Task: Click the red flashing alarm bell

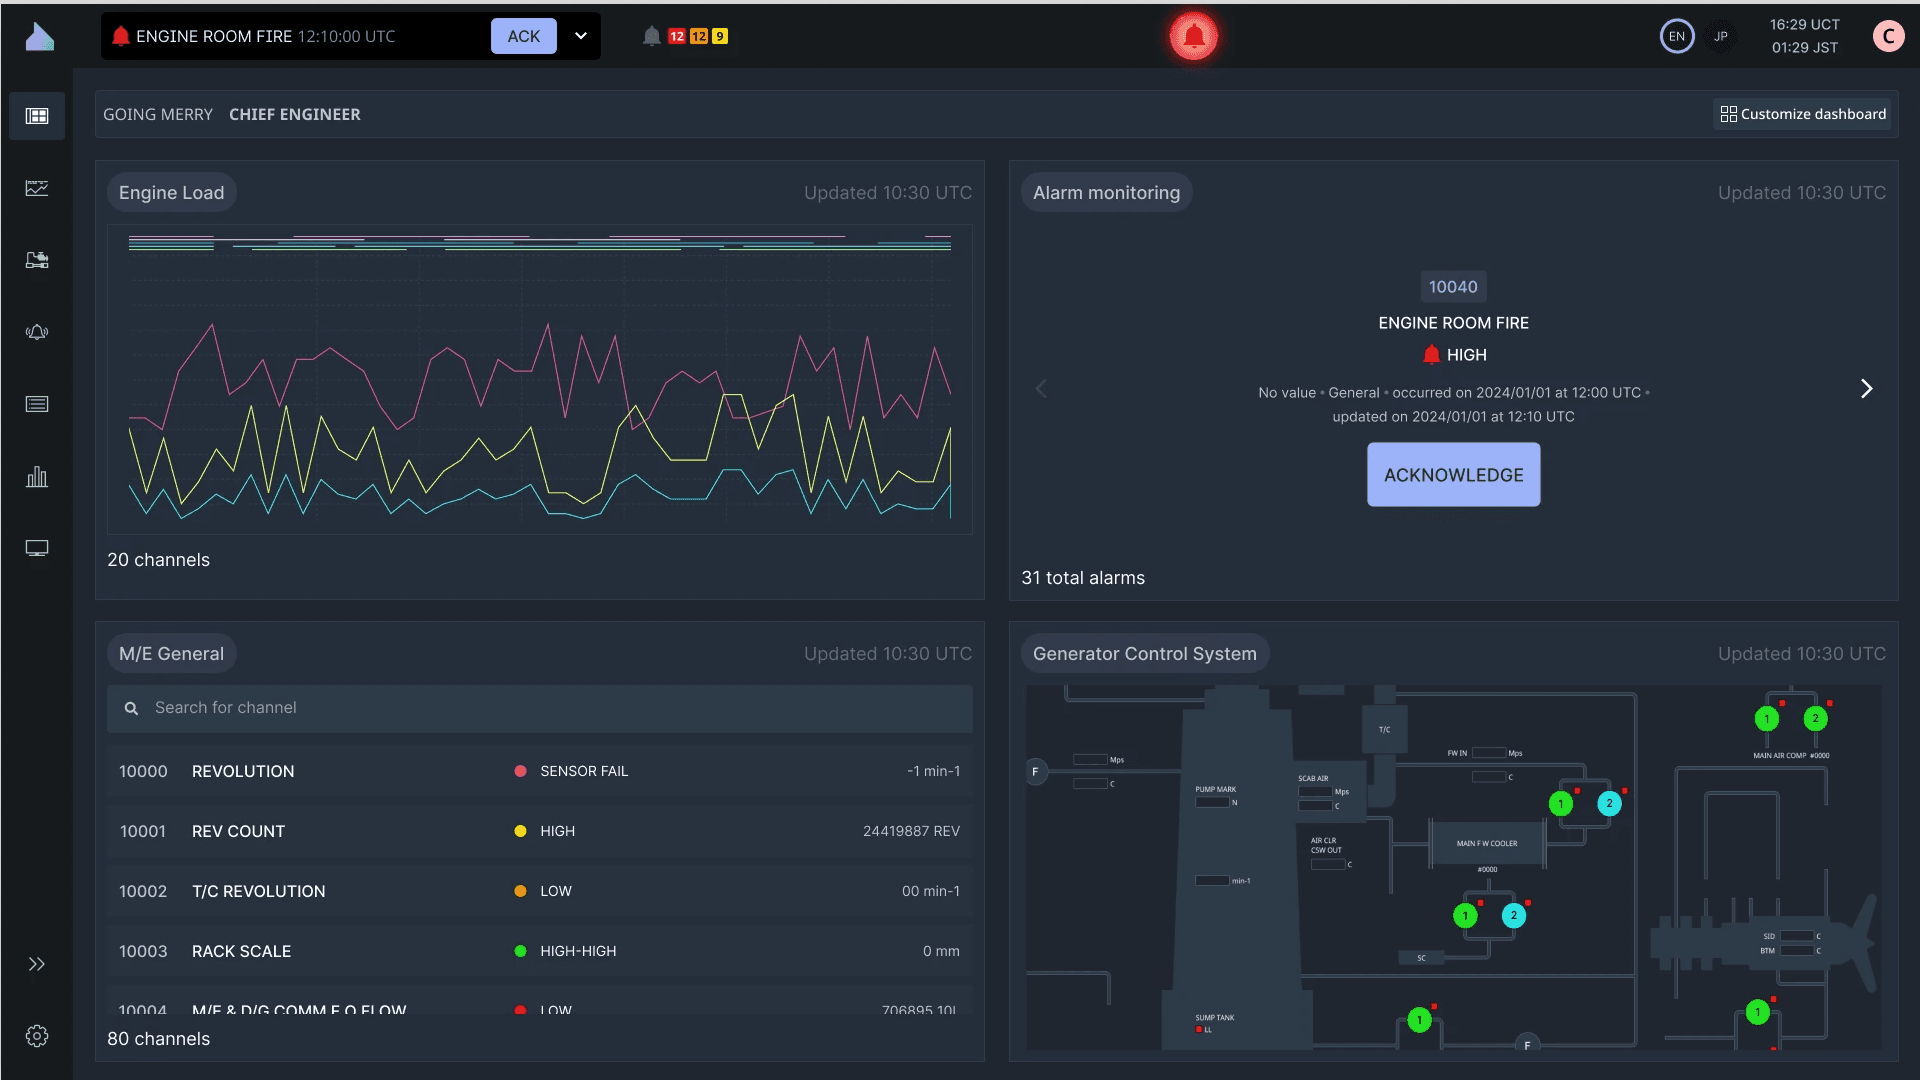Action: (x=1193, y=37)
